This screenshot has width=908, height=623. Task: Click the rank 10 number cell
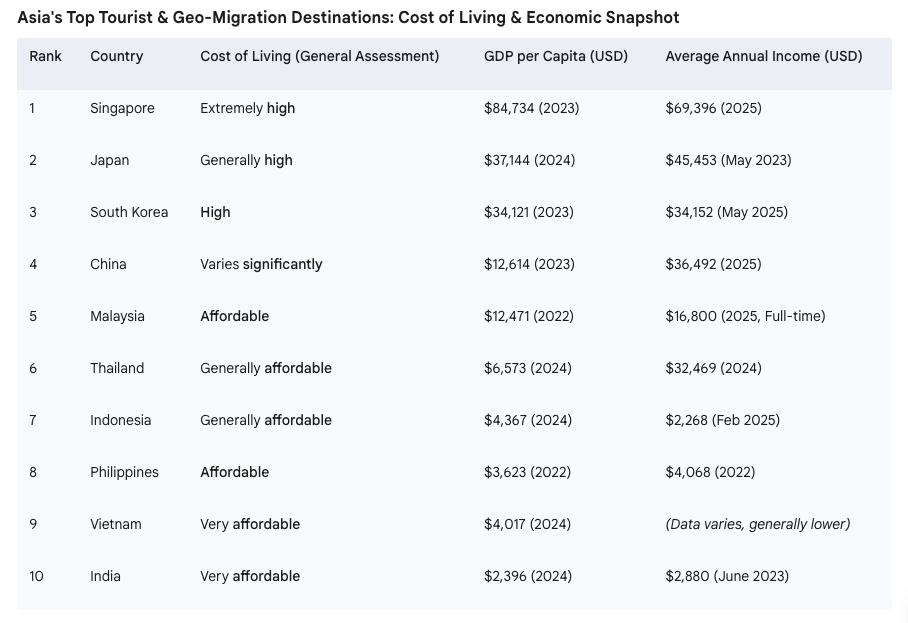36,576
